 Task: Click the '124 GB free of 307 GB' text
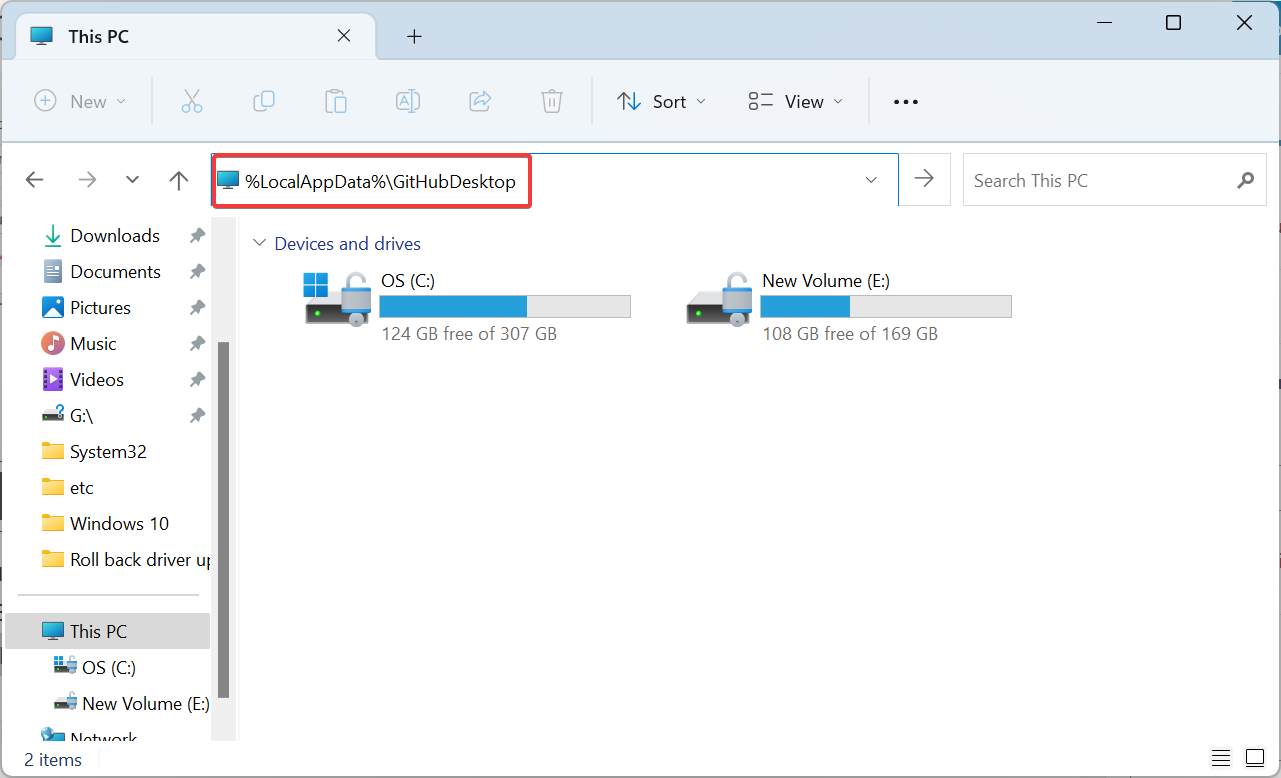click(x=469, y=334)
